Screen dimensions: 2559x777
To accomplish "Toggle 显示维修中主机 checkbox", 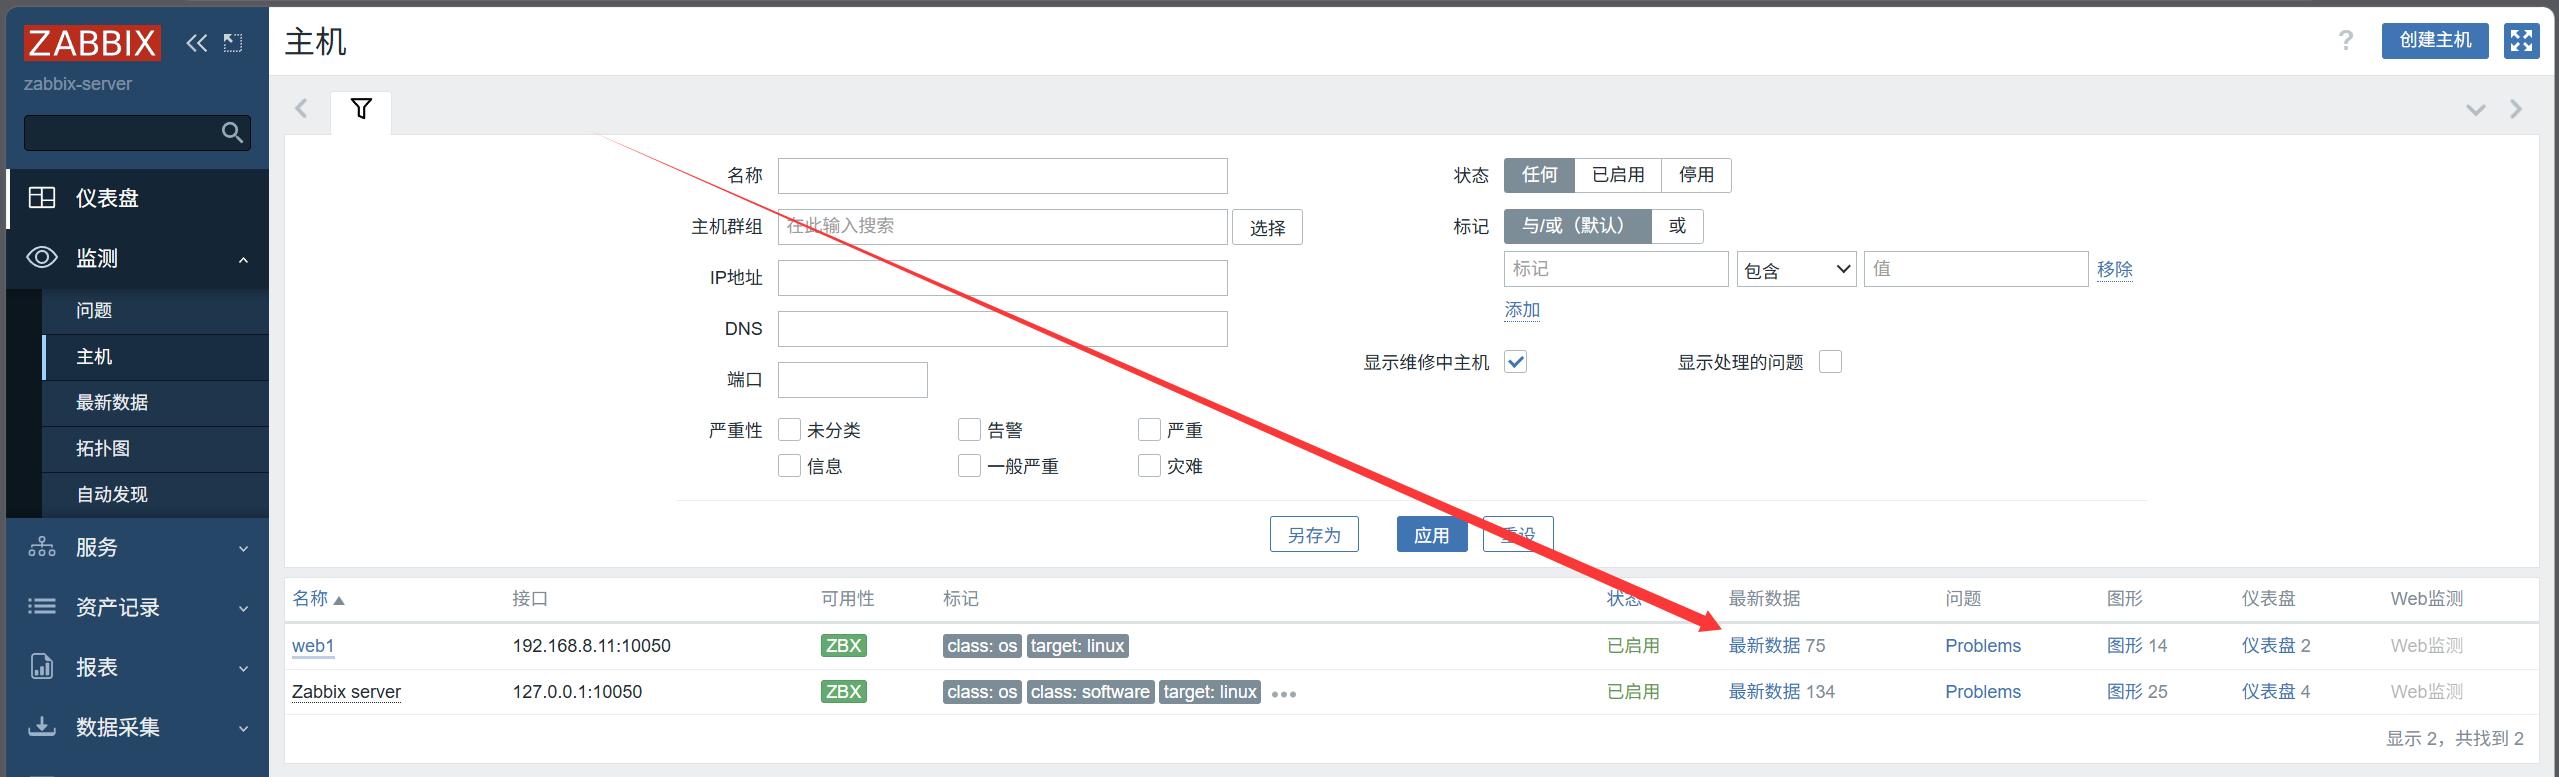I will [1516, 362].
